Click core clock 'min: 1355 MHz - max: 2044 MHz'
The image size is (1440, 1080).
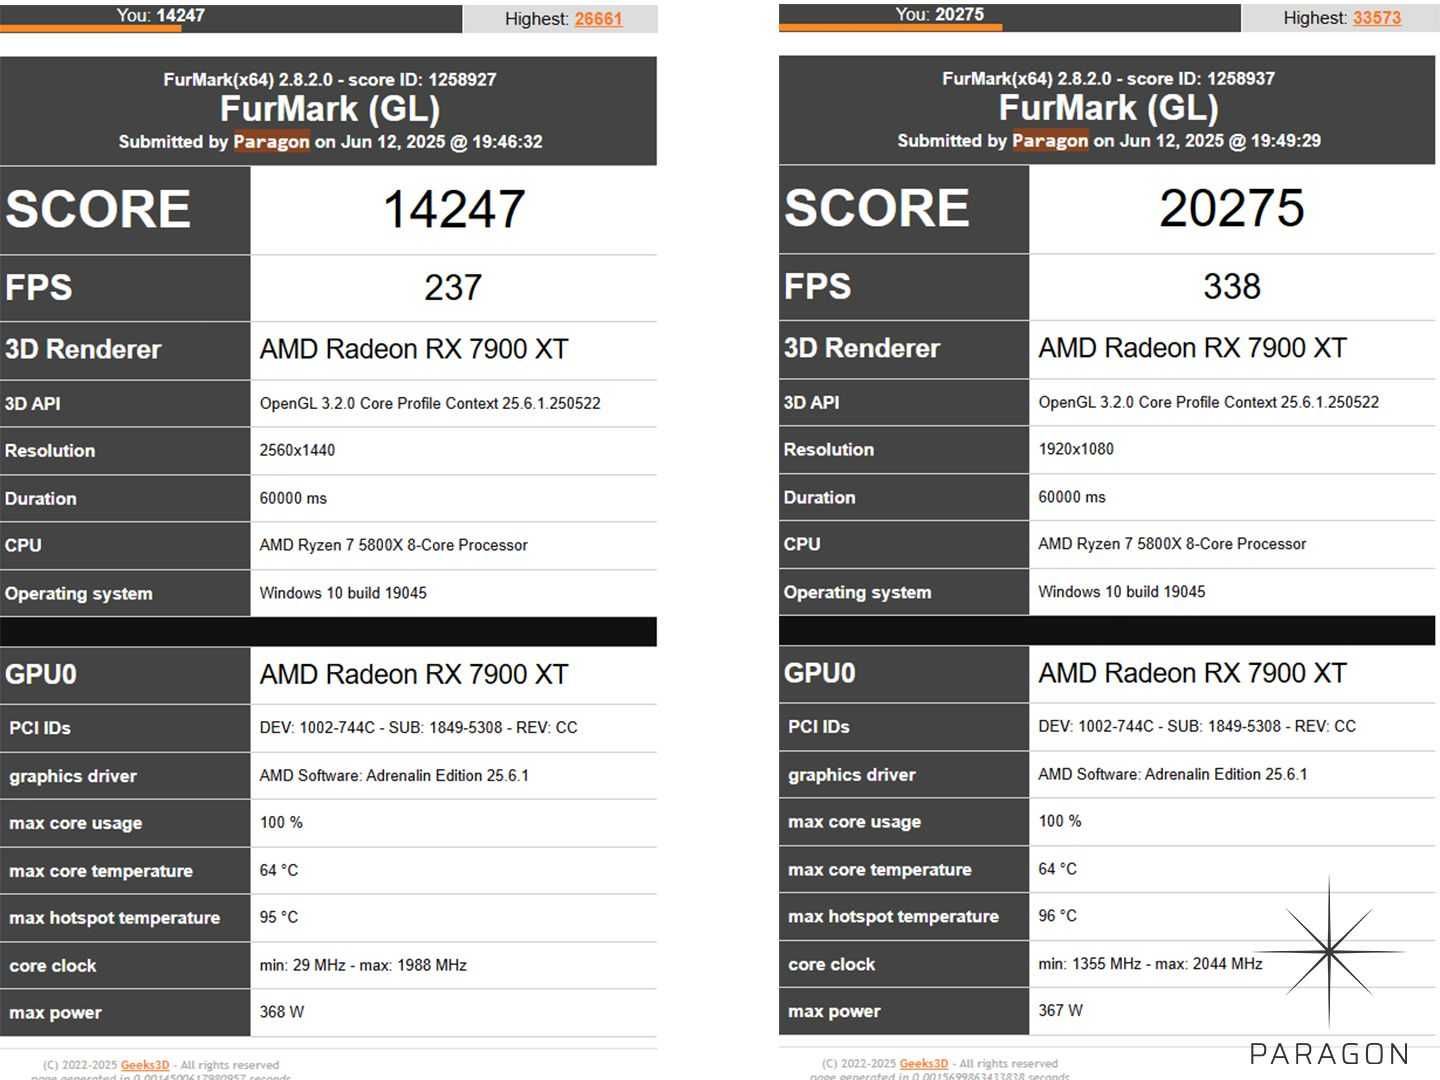1150,964
